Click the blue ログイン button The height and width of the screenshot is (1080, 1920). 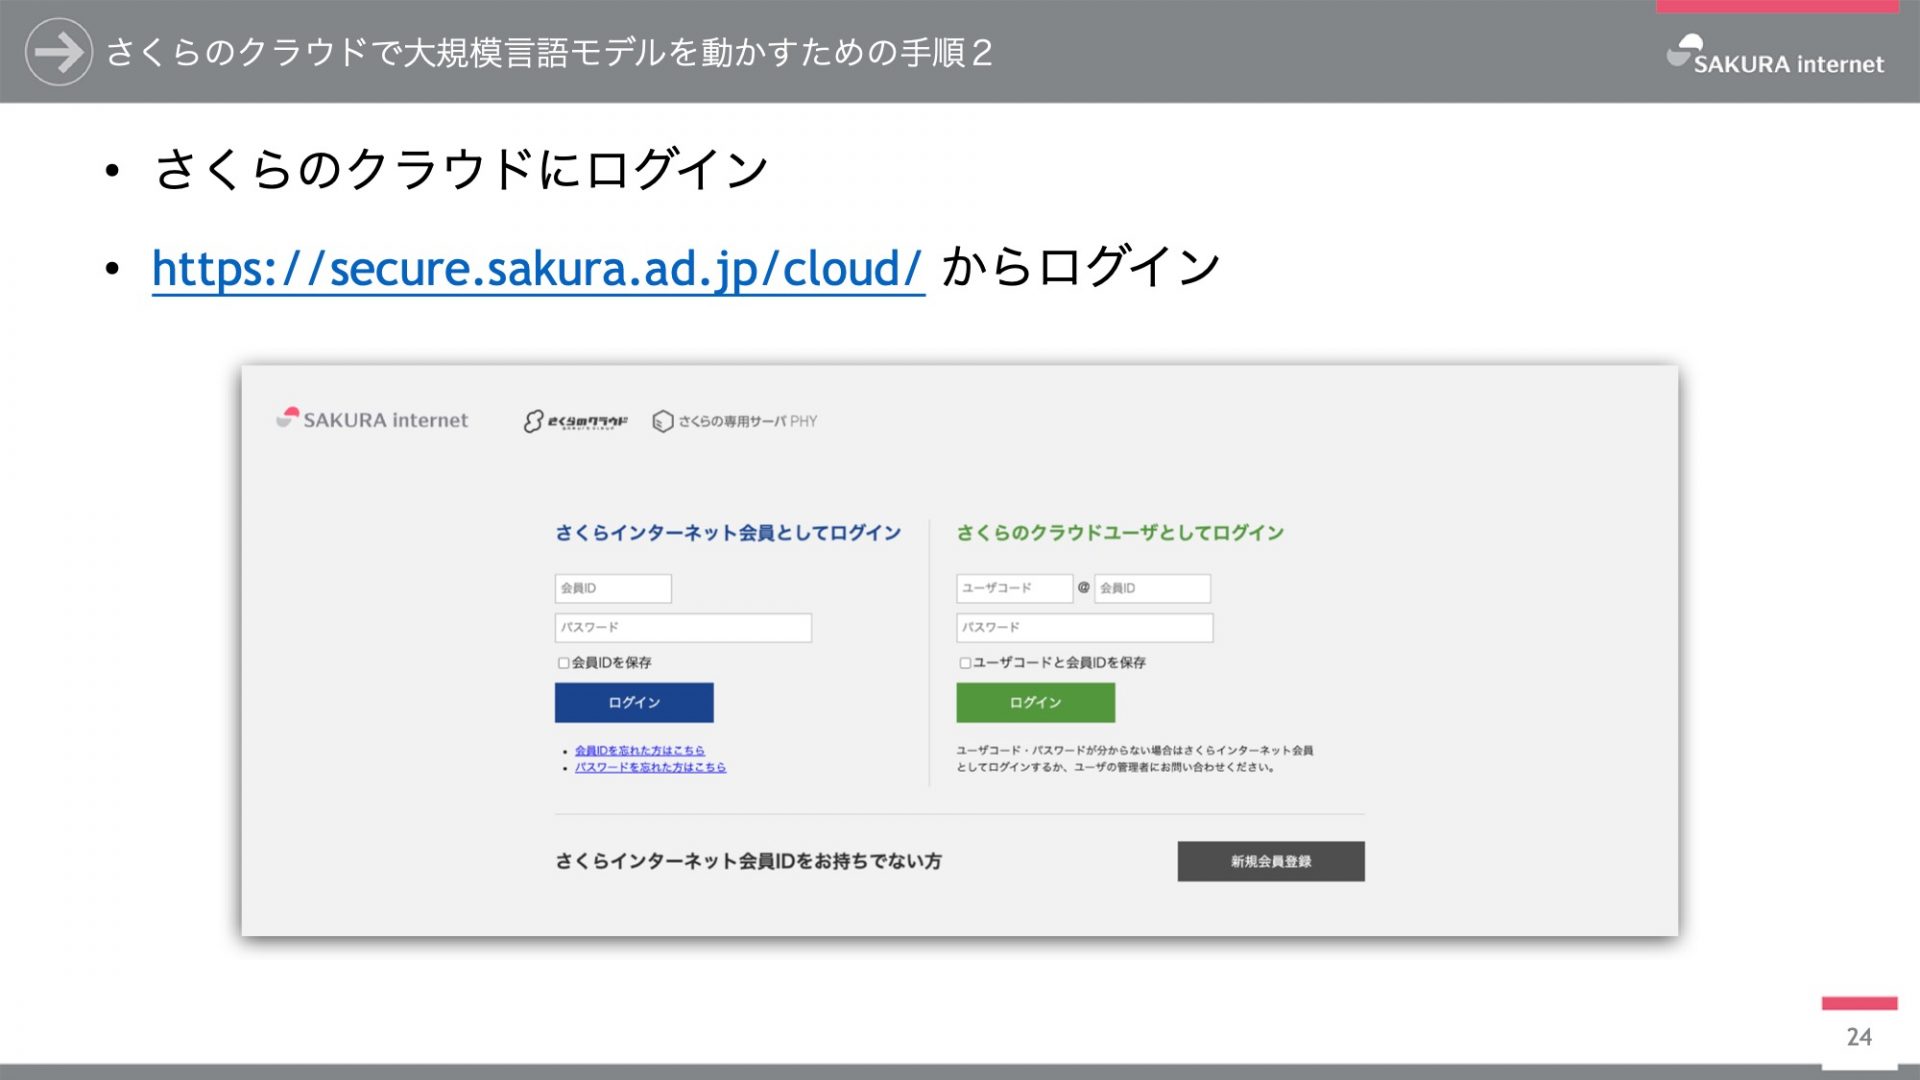[x=634, y=703]
